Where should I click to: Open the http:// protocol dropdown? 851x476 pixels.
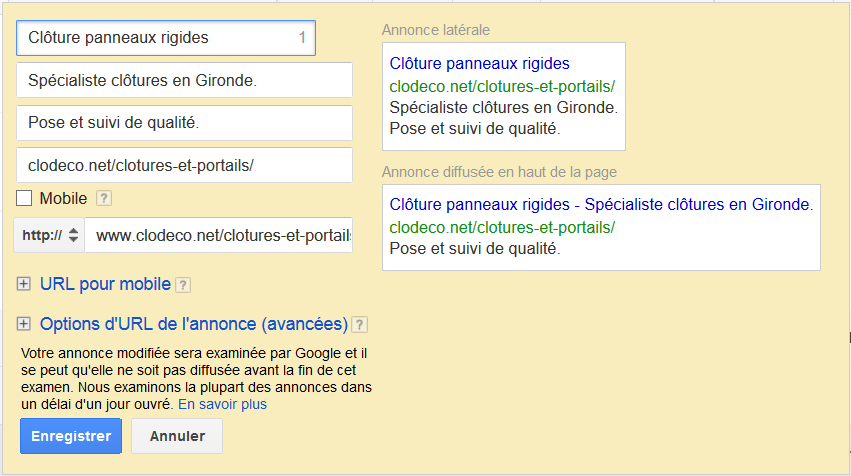pyautogui.click(x=49, y=235)
